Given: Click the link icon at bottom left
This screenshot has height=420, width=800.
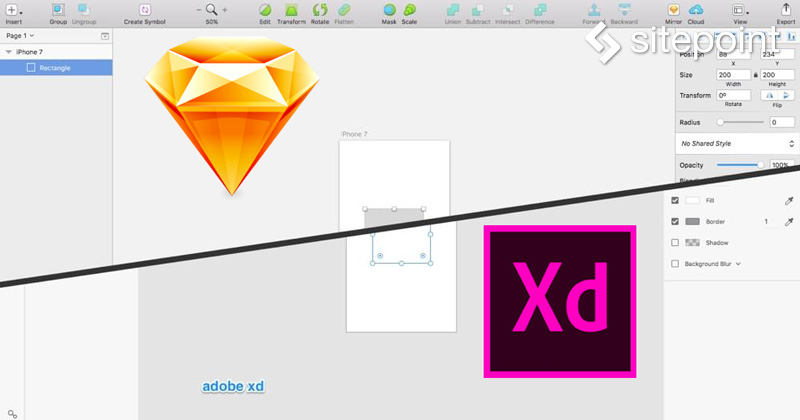Looking at the screenshot, I should click(x=12, y=414).
